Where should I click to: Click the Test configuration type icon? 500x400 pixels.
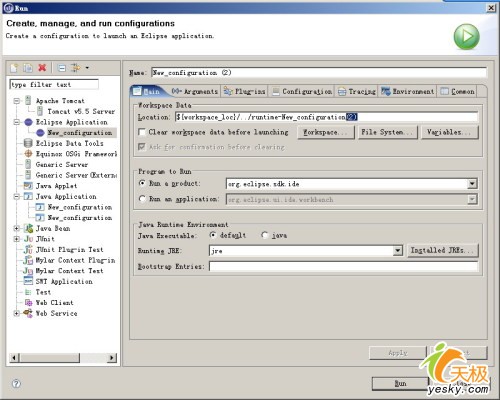point(28,292)
